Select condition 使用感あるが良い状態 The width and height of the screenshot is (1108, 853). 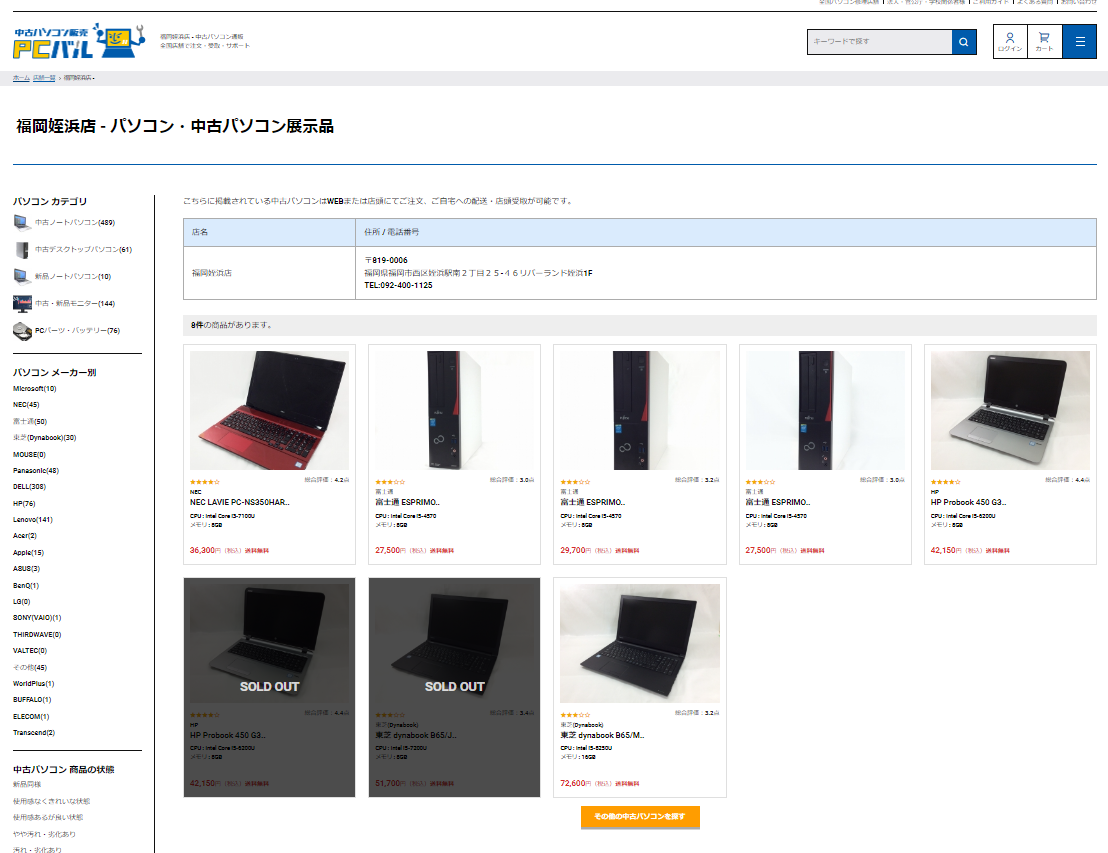[x=48, y=818]
